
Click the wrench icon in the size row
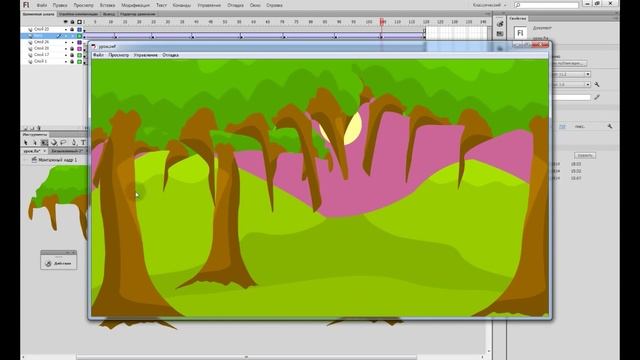tap(610, 127)
